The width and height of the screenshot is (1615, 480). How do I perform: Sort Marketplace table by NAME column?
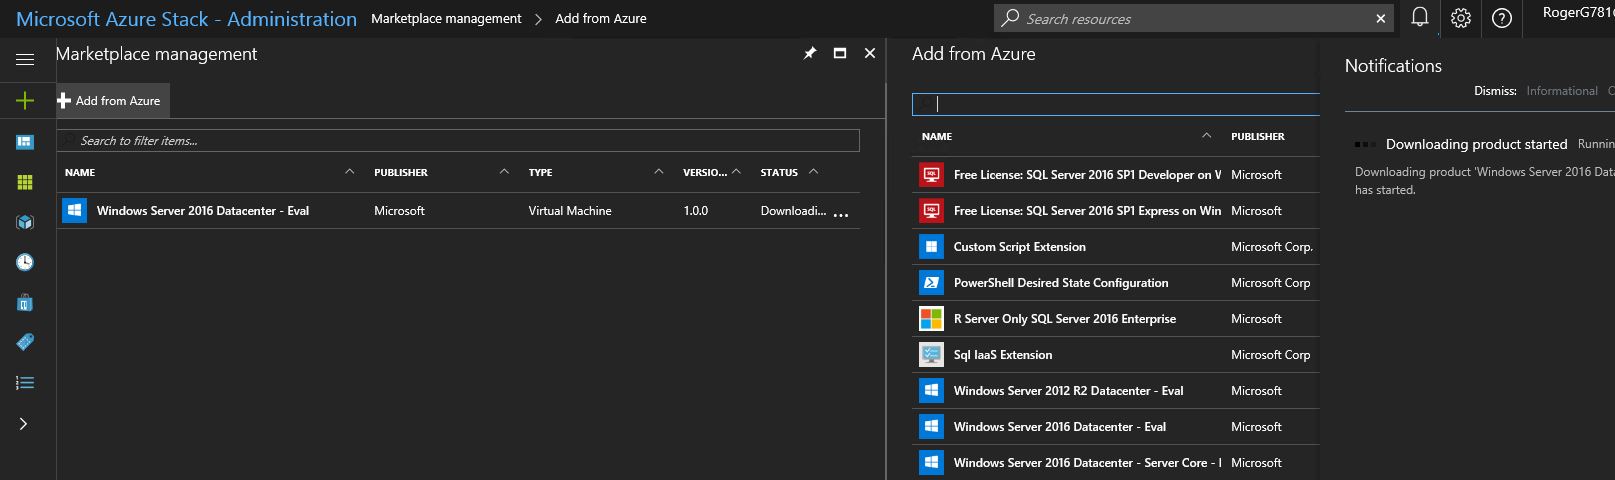80,172
